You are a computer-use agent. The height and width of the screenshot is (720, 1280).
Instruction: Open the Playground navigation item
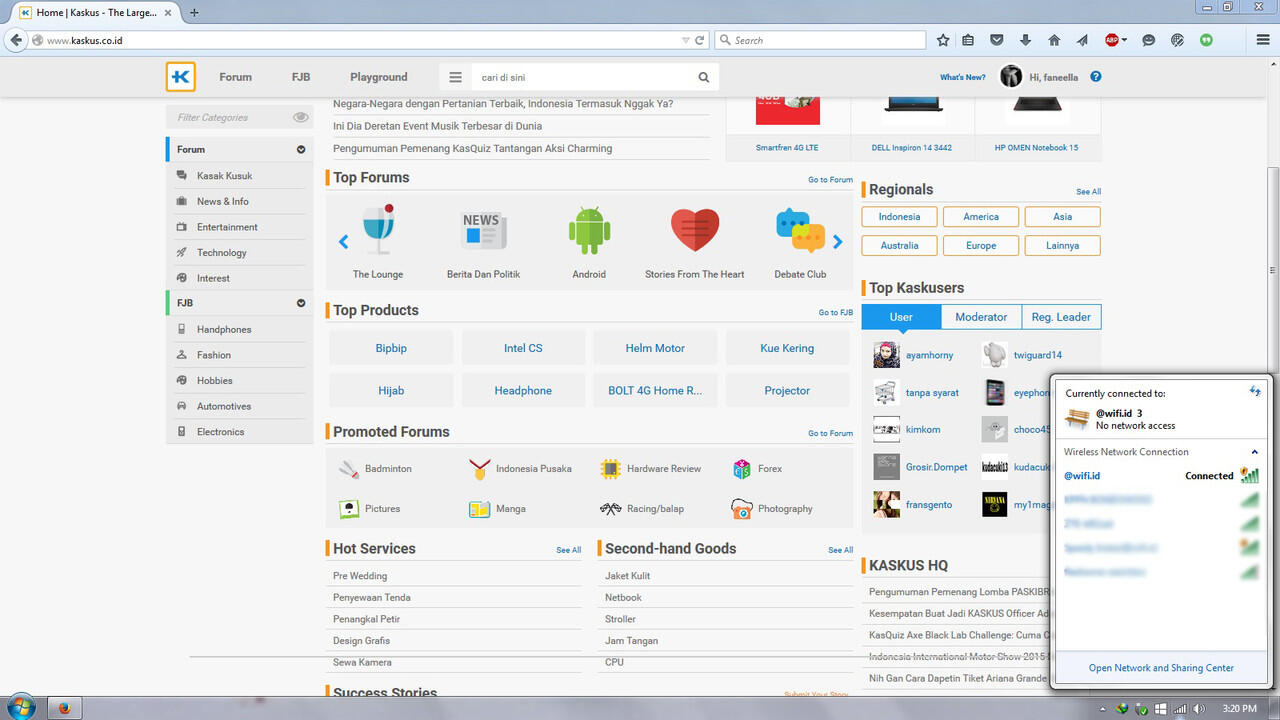point(379,77)
